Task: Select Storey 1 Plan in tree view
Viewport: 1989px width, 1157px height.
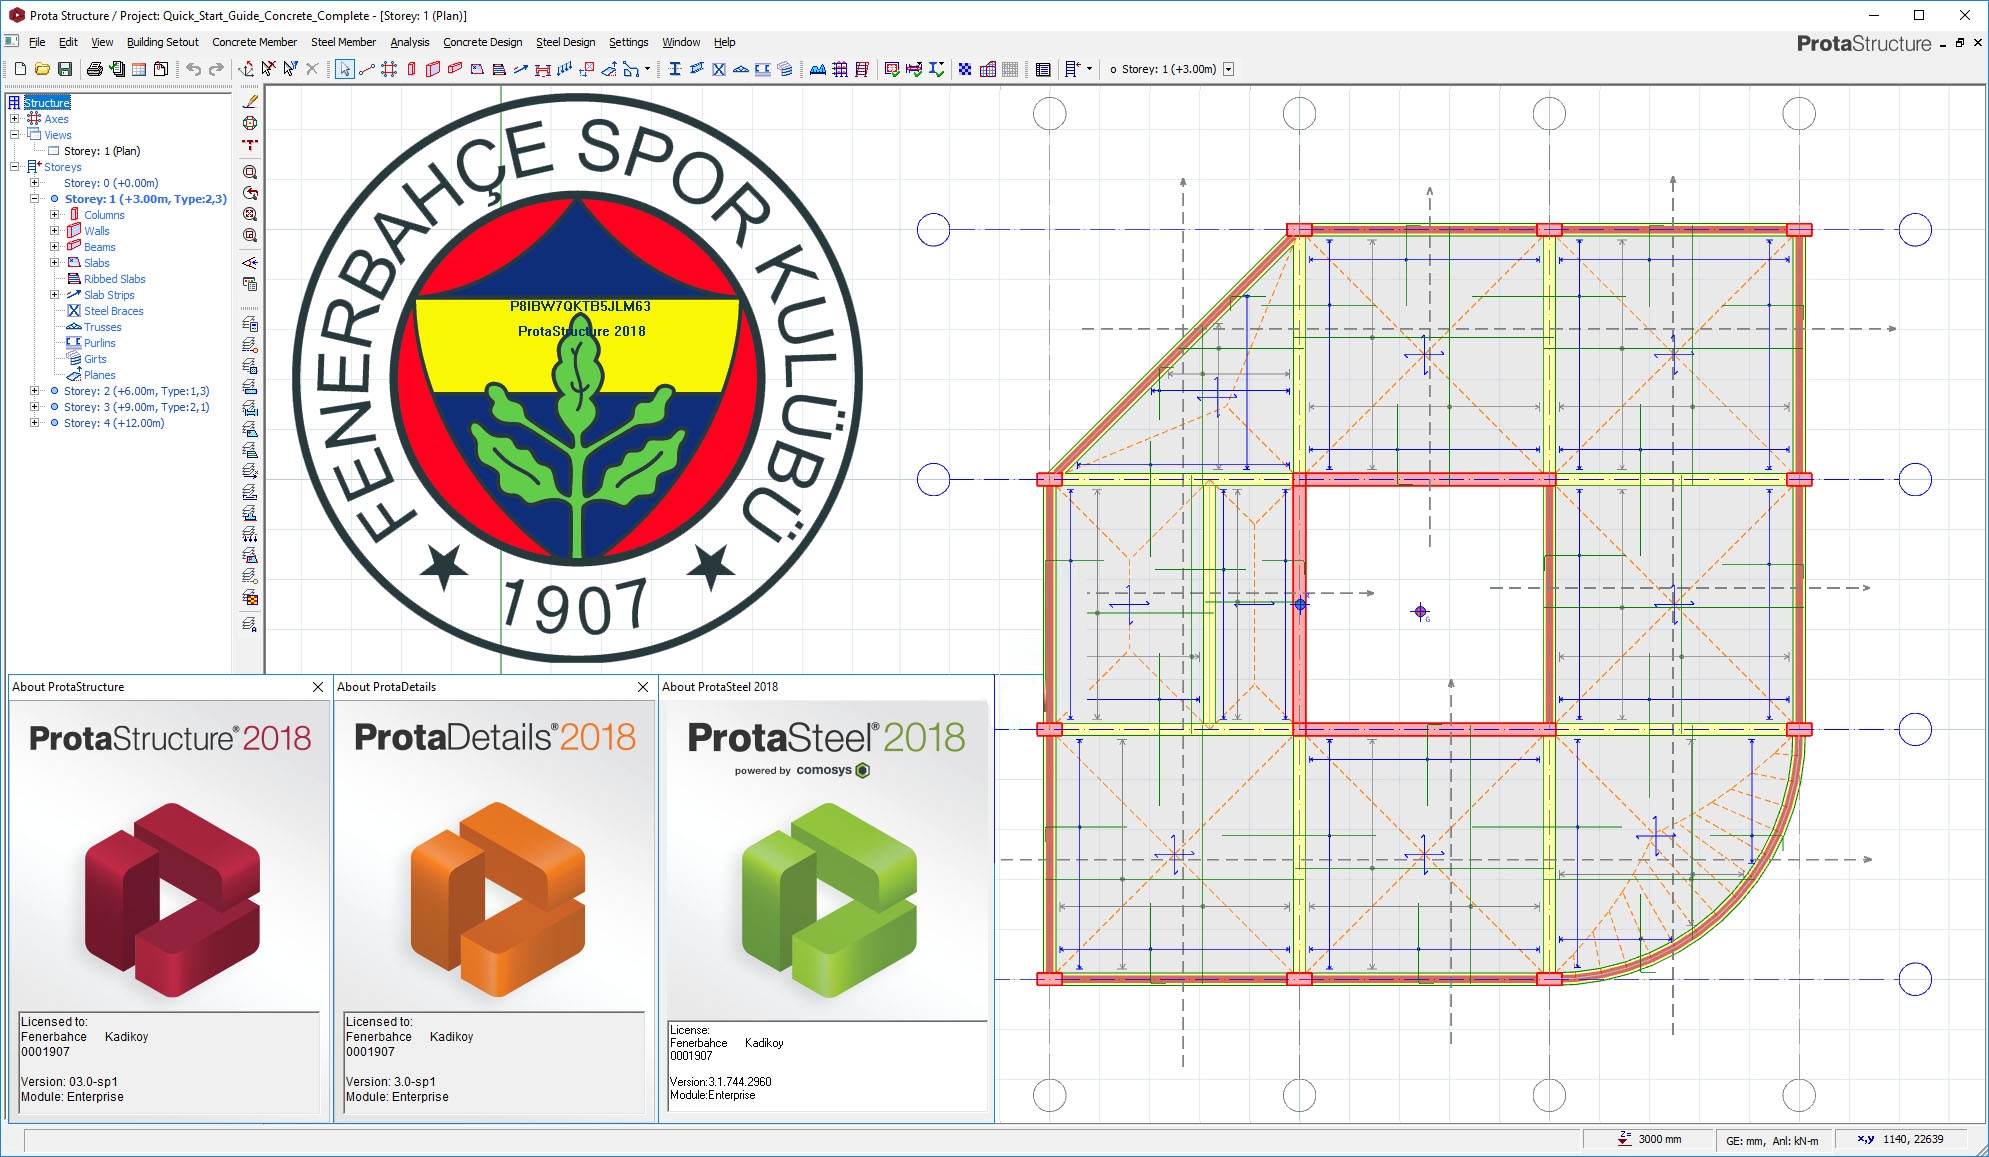Action: 103,152
